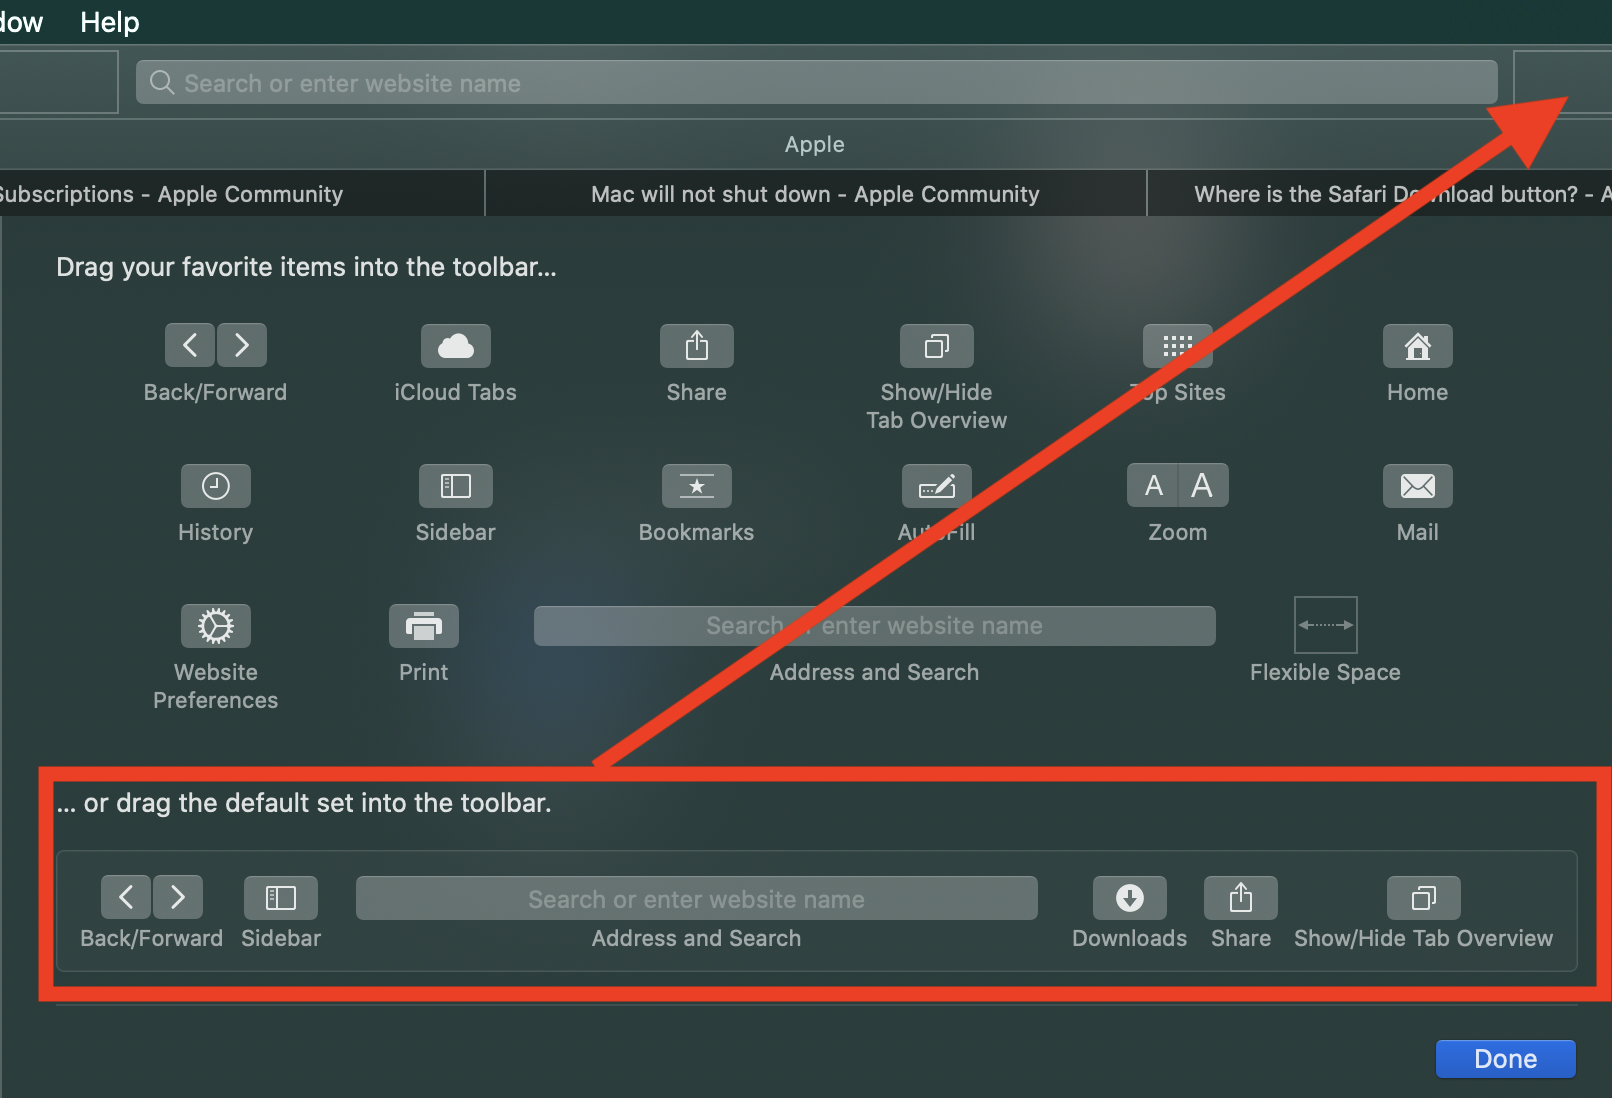The height and width of the screenshot is (1098, 1612).
Task: Click the Done button
Action: point(1506,1059)
